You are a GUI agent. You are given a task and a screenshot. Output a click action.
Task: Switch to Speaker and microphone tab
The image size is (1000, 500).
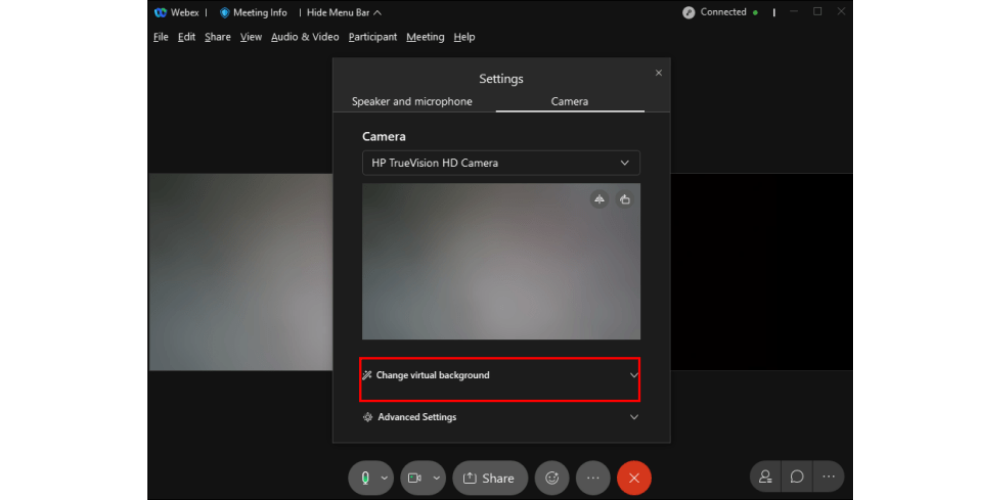(x=412, y=101)
